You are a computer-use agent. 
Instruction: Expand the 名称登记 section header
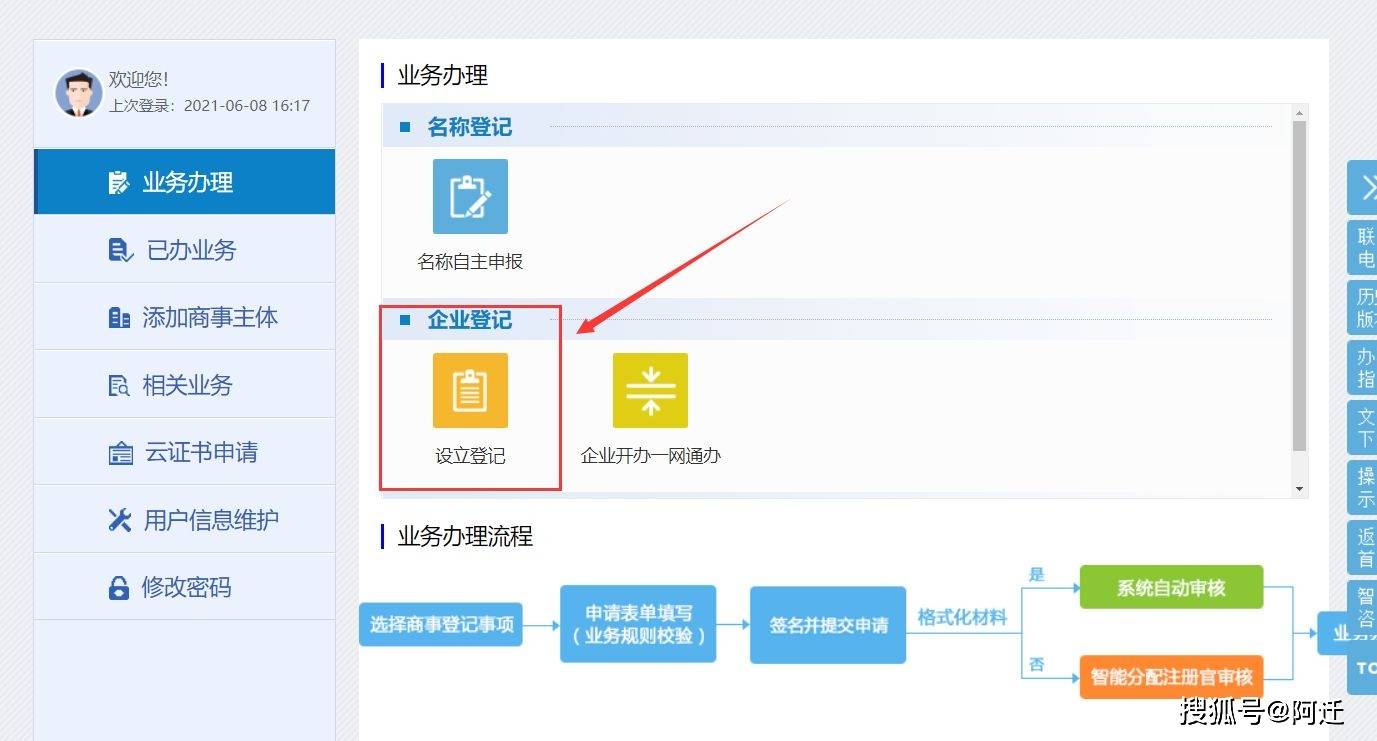tap(469, 127)
